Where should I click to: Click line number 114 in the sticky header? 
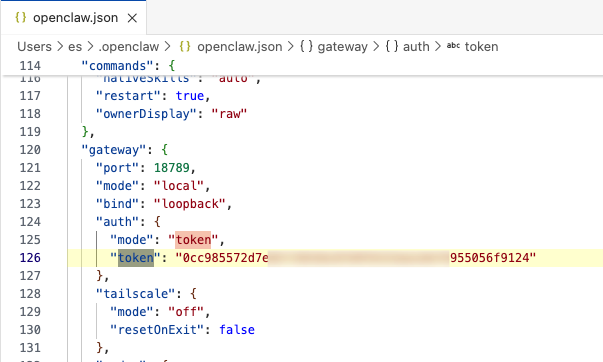(30, 66)
